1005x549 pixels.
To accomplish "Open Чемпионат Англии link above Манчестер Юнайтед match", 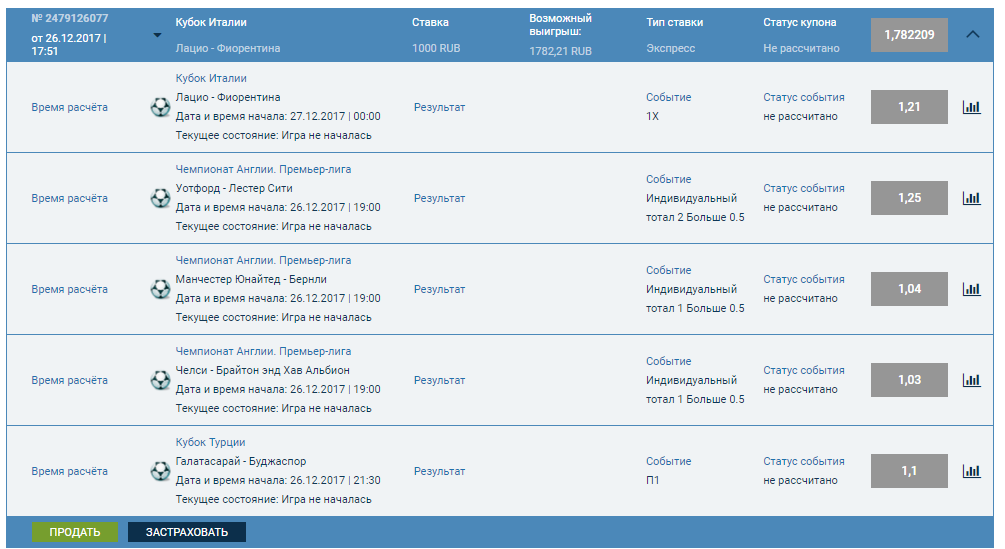I will click(x=263, y=260).
